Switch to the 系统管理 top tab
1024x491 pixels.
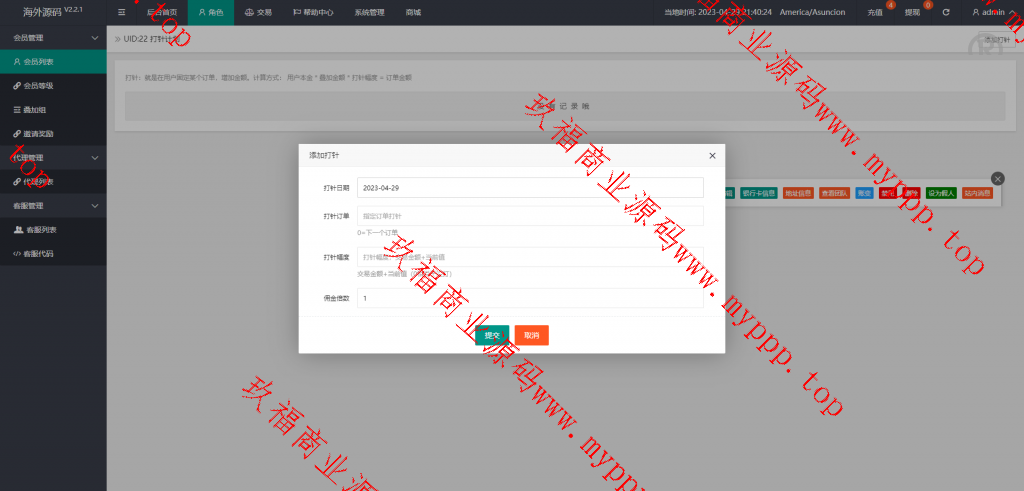370,13
